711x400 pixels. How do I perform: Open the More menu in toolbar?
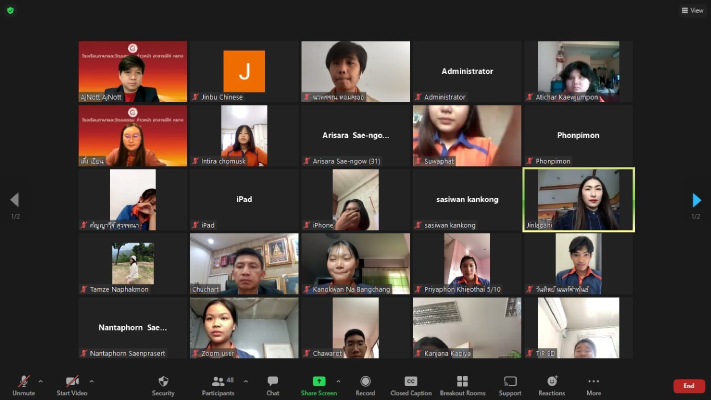coord(594,385)
